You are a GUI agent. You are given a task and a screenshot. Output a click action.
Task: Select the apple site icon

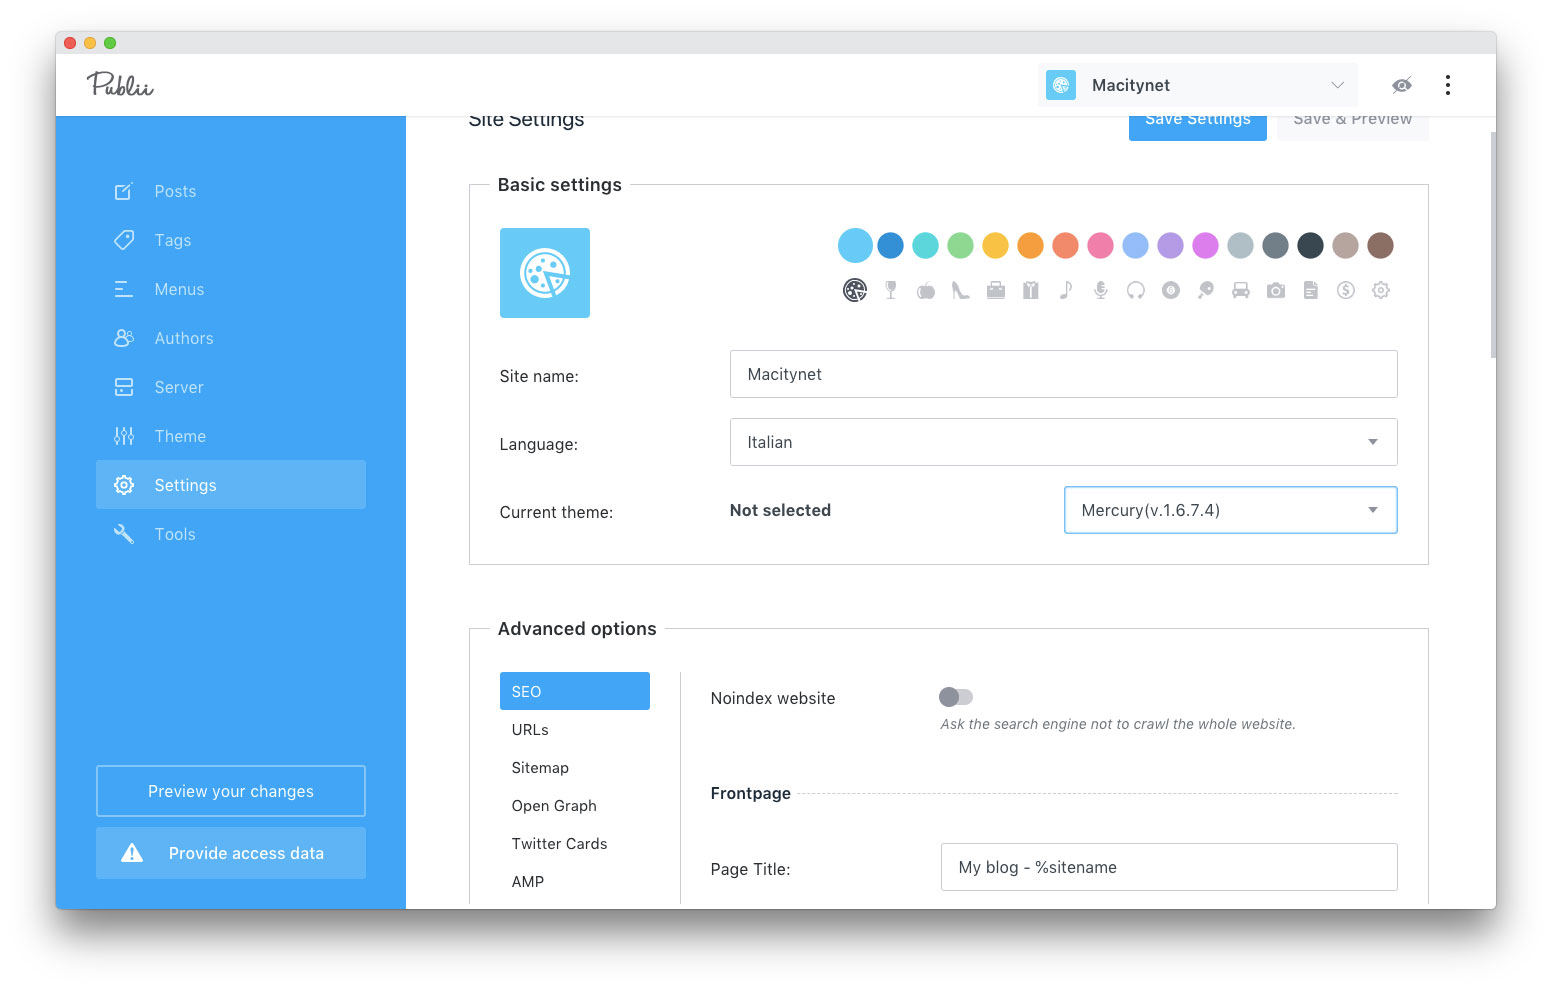(x=926, y=290)
